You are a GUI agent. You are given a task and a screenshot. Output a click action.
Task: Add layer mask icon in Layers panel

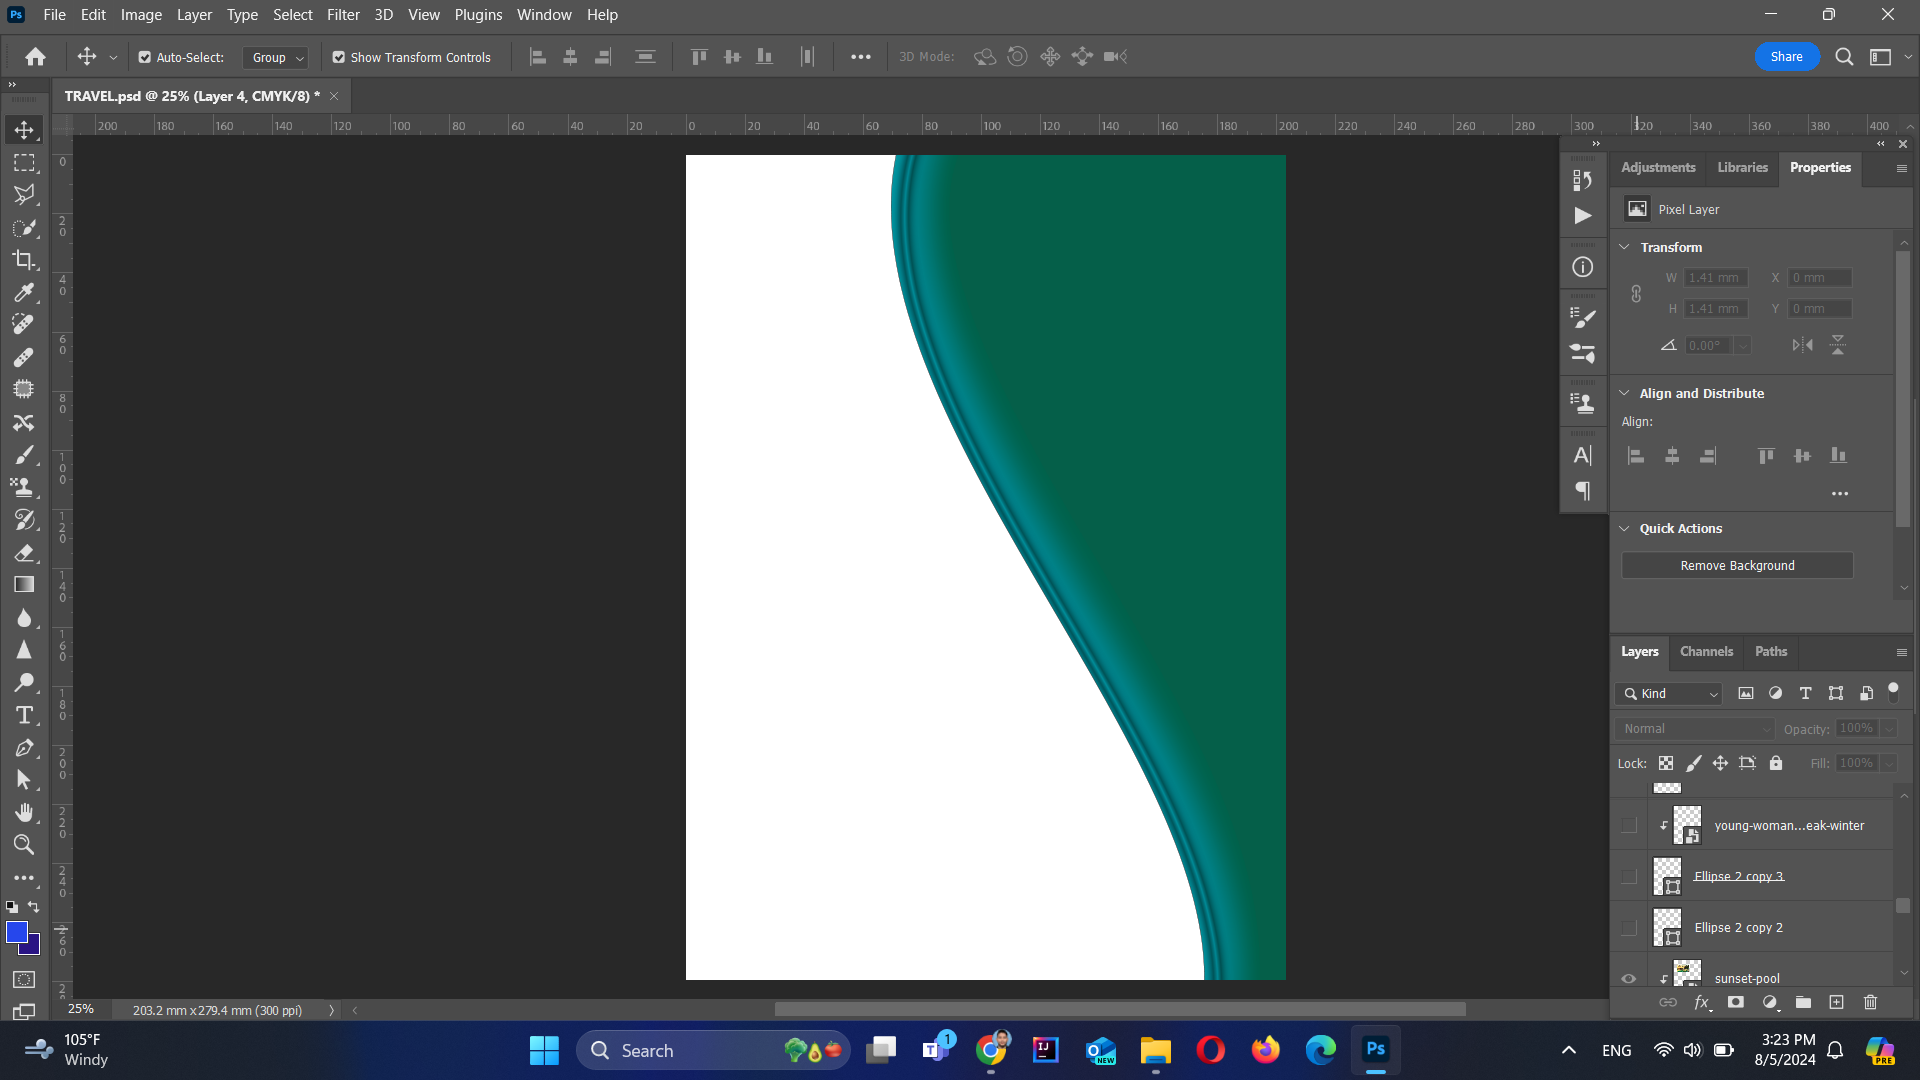[x=1736, y=1002]
